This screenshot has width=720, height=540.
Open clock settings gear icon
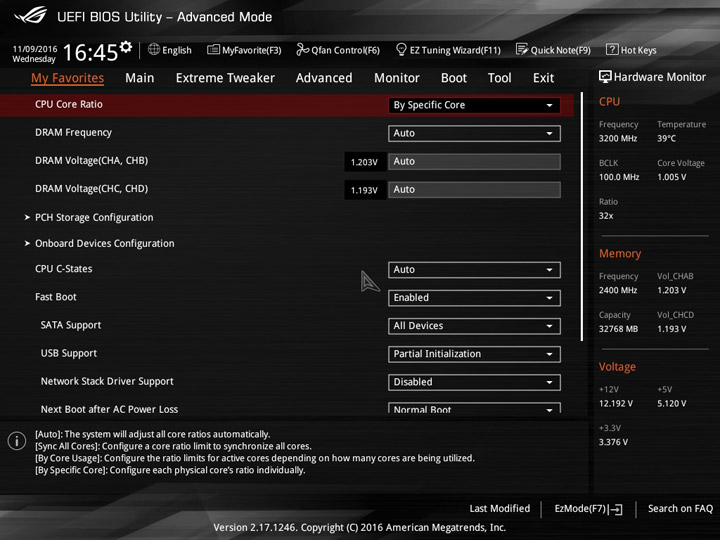point(126,47)
